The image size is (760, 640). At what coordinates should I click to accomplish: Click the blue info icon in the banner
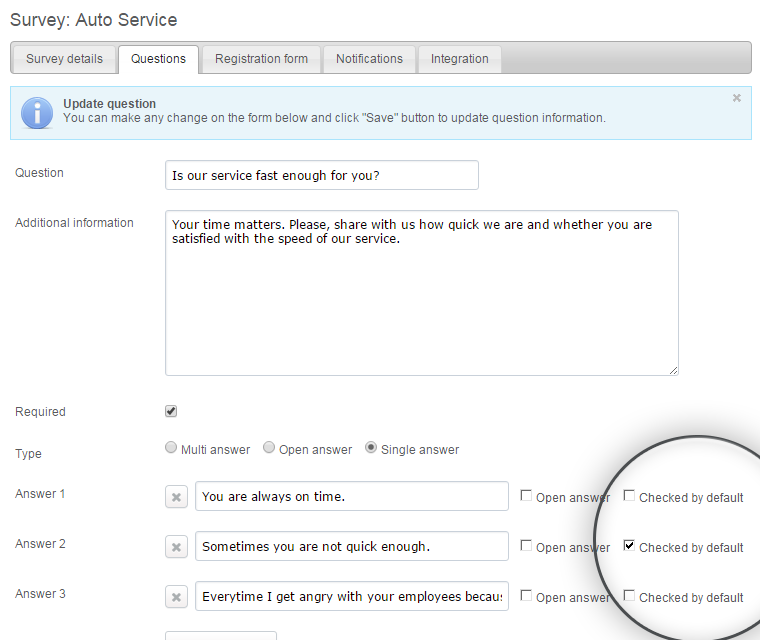point(37,113)
